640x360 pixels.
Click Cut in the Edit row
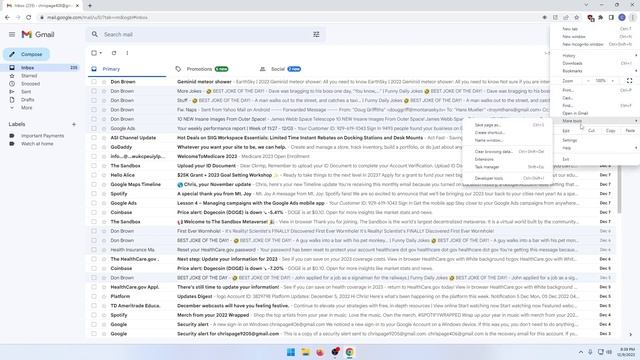(591, 131)
